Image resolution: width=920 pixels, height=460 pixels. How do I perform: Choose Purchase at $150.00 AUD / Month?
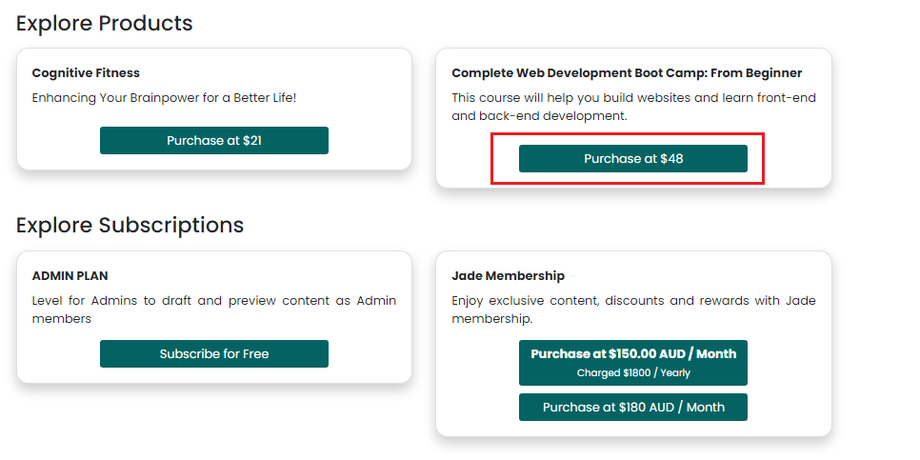tap(633, 354)
